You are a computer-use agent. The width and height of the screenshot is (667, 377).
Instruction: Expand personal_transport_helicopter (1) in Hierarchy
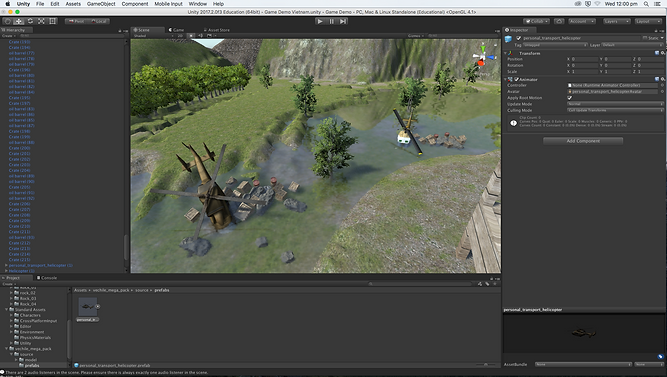pyautogui.click(x=6, y=265)
